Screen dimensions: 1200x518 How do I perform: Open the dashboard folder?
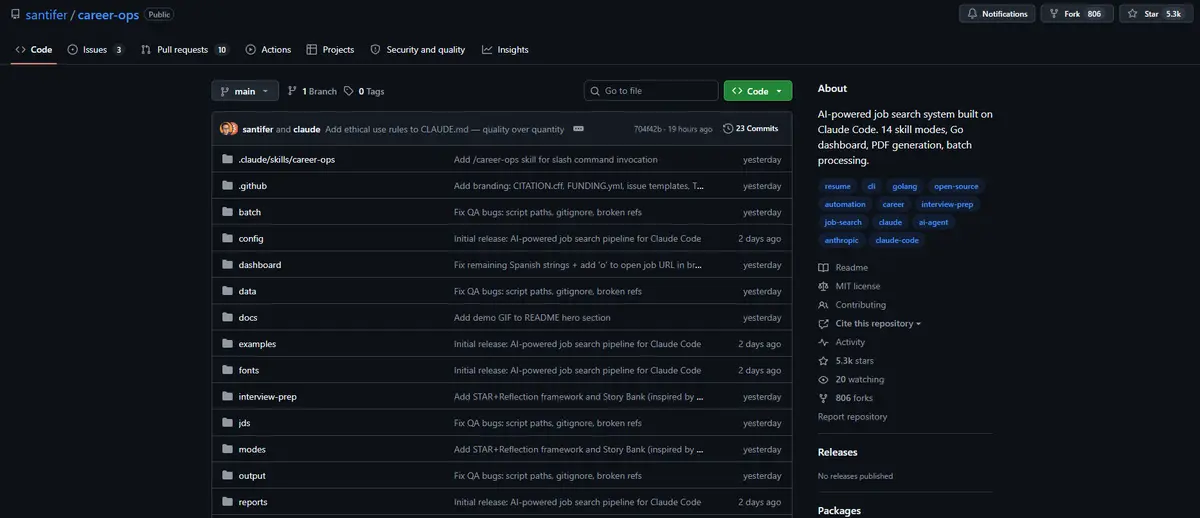click(x=259, y=265)
